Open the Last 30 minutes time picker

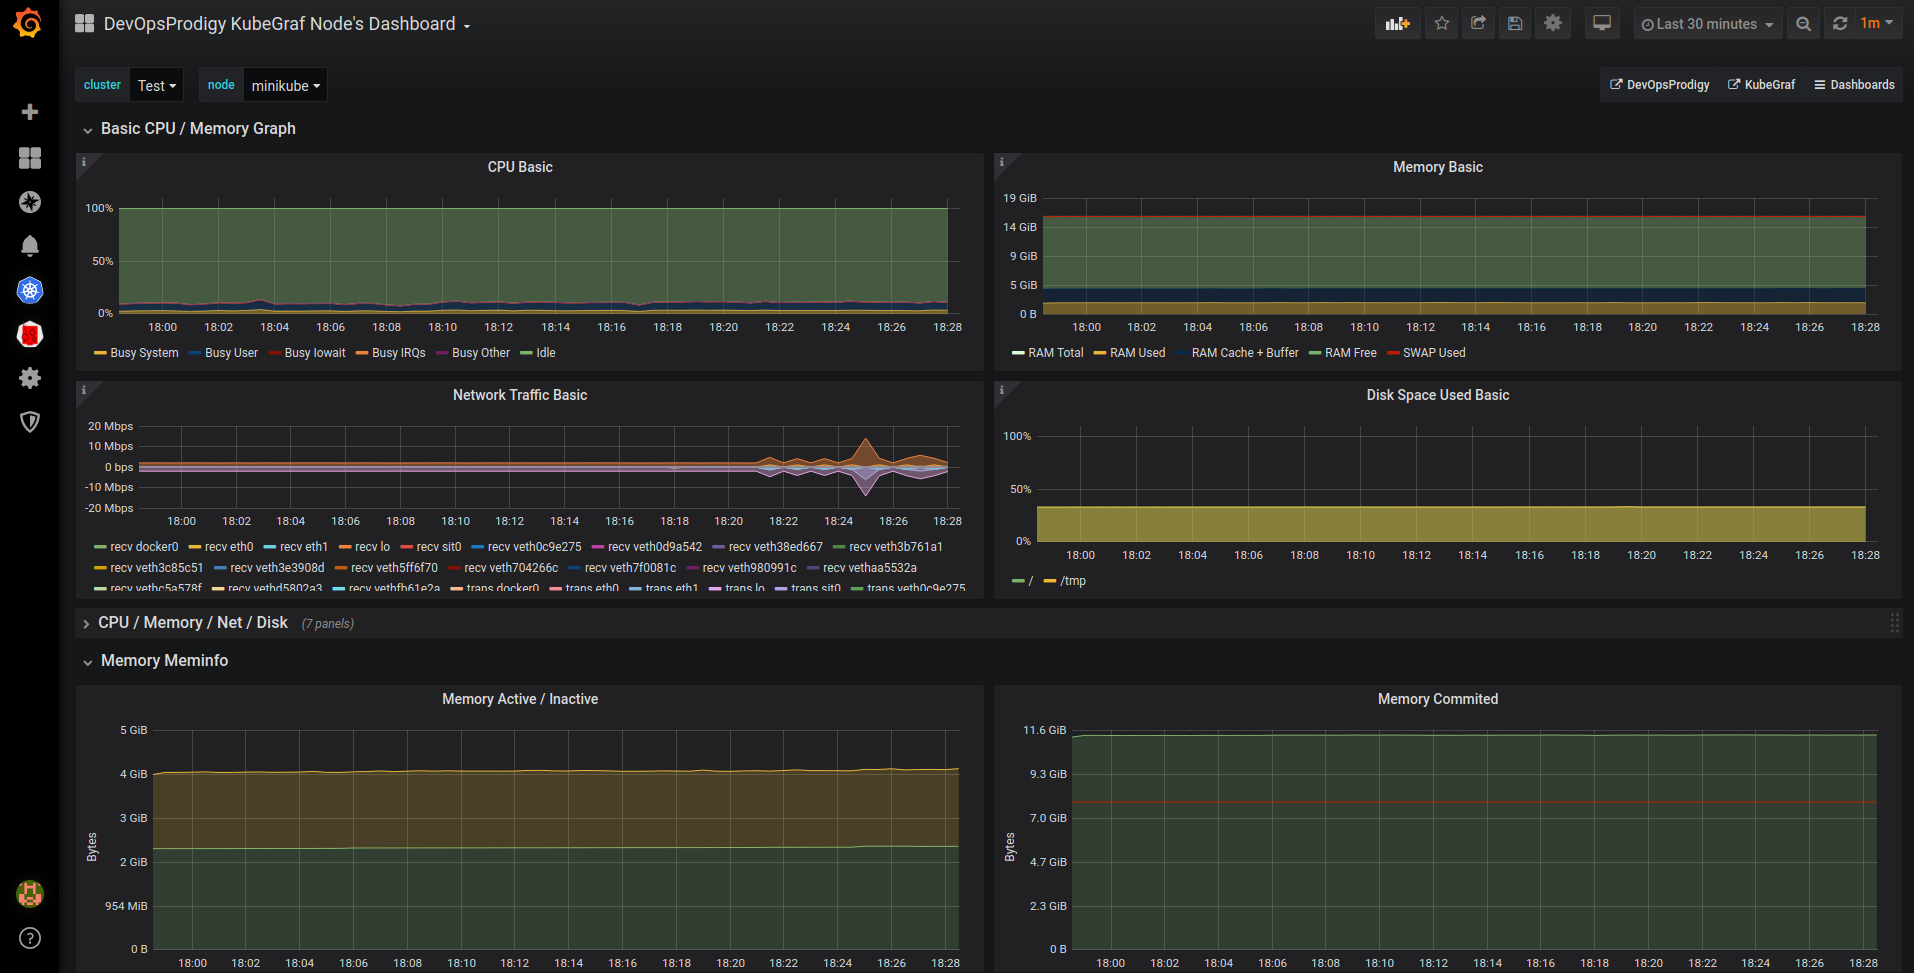pyautogui.click(x=1707, y=24)
